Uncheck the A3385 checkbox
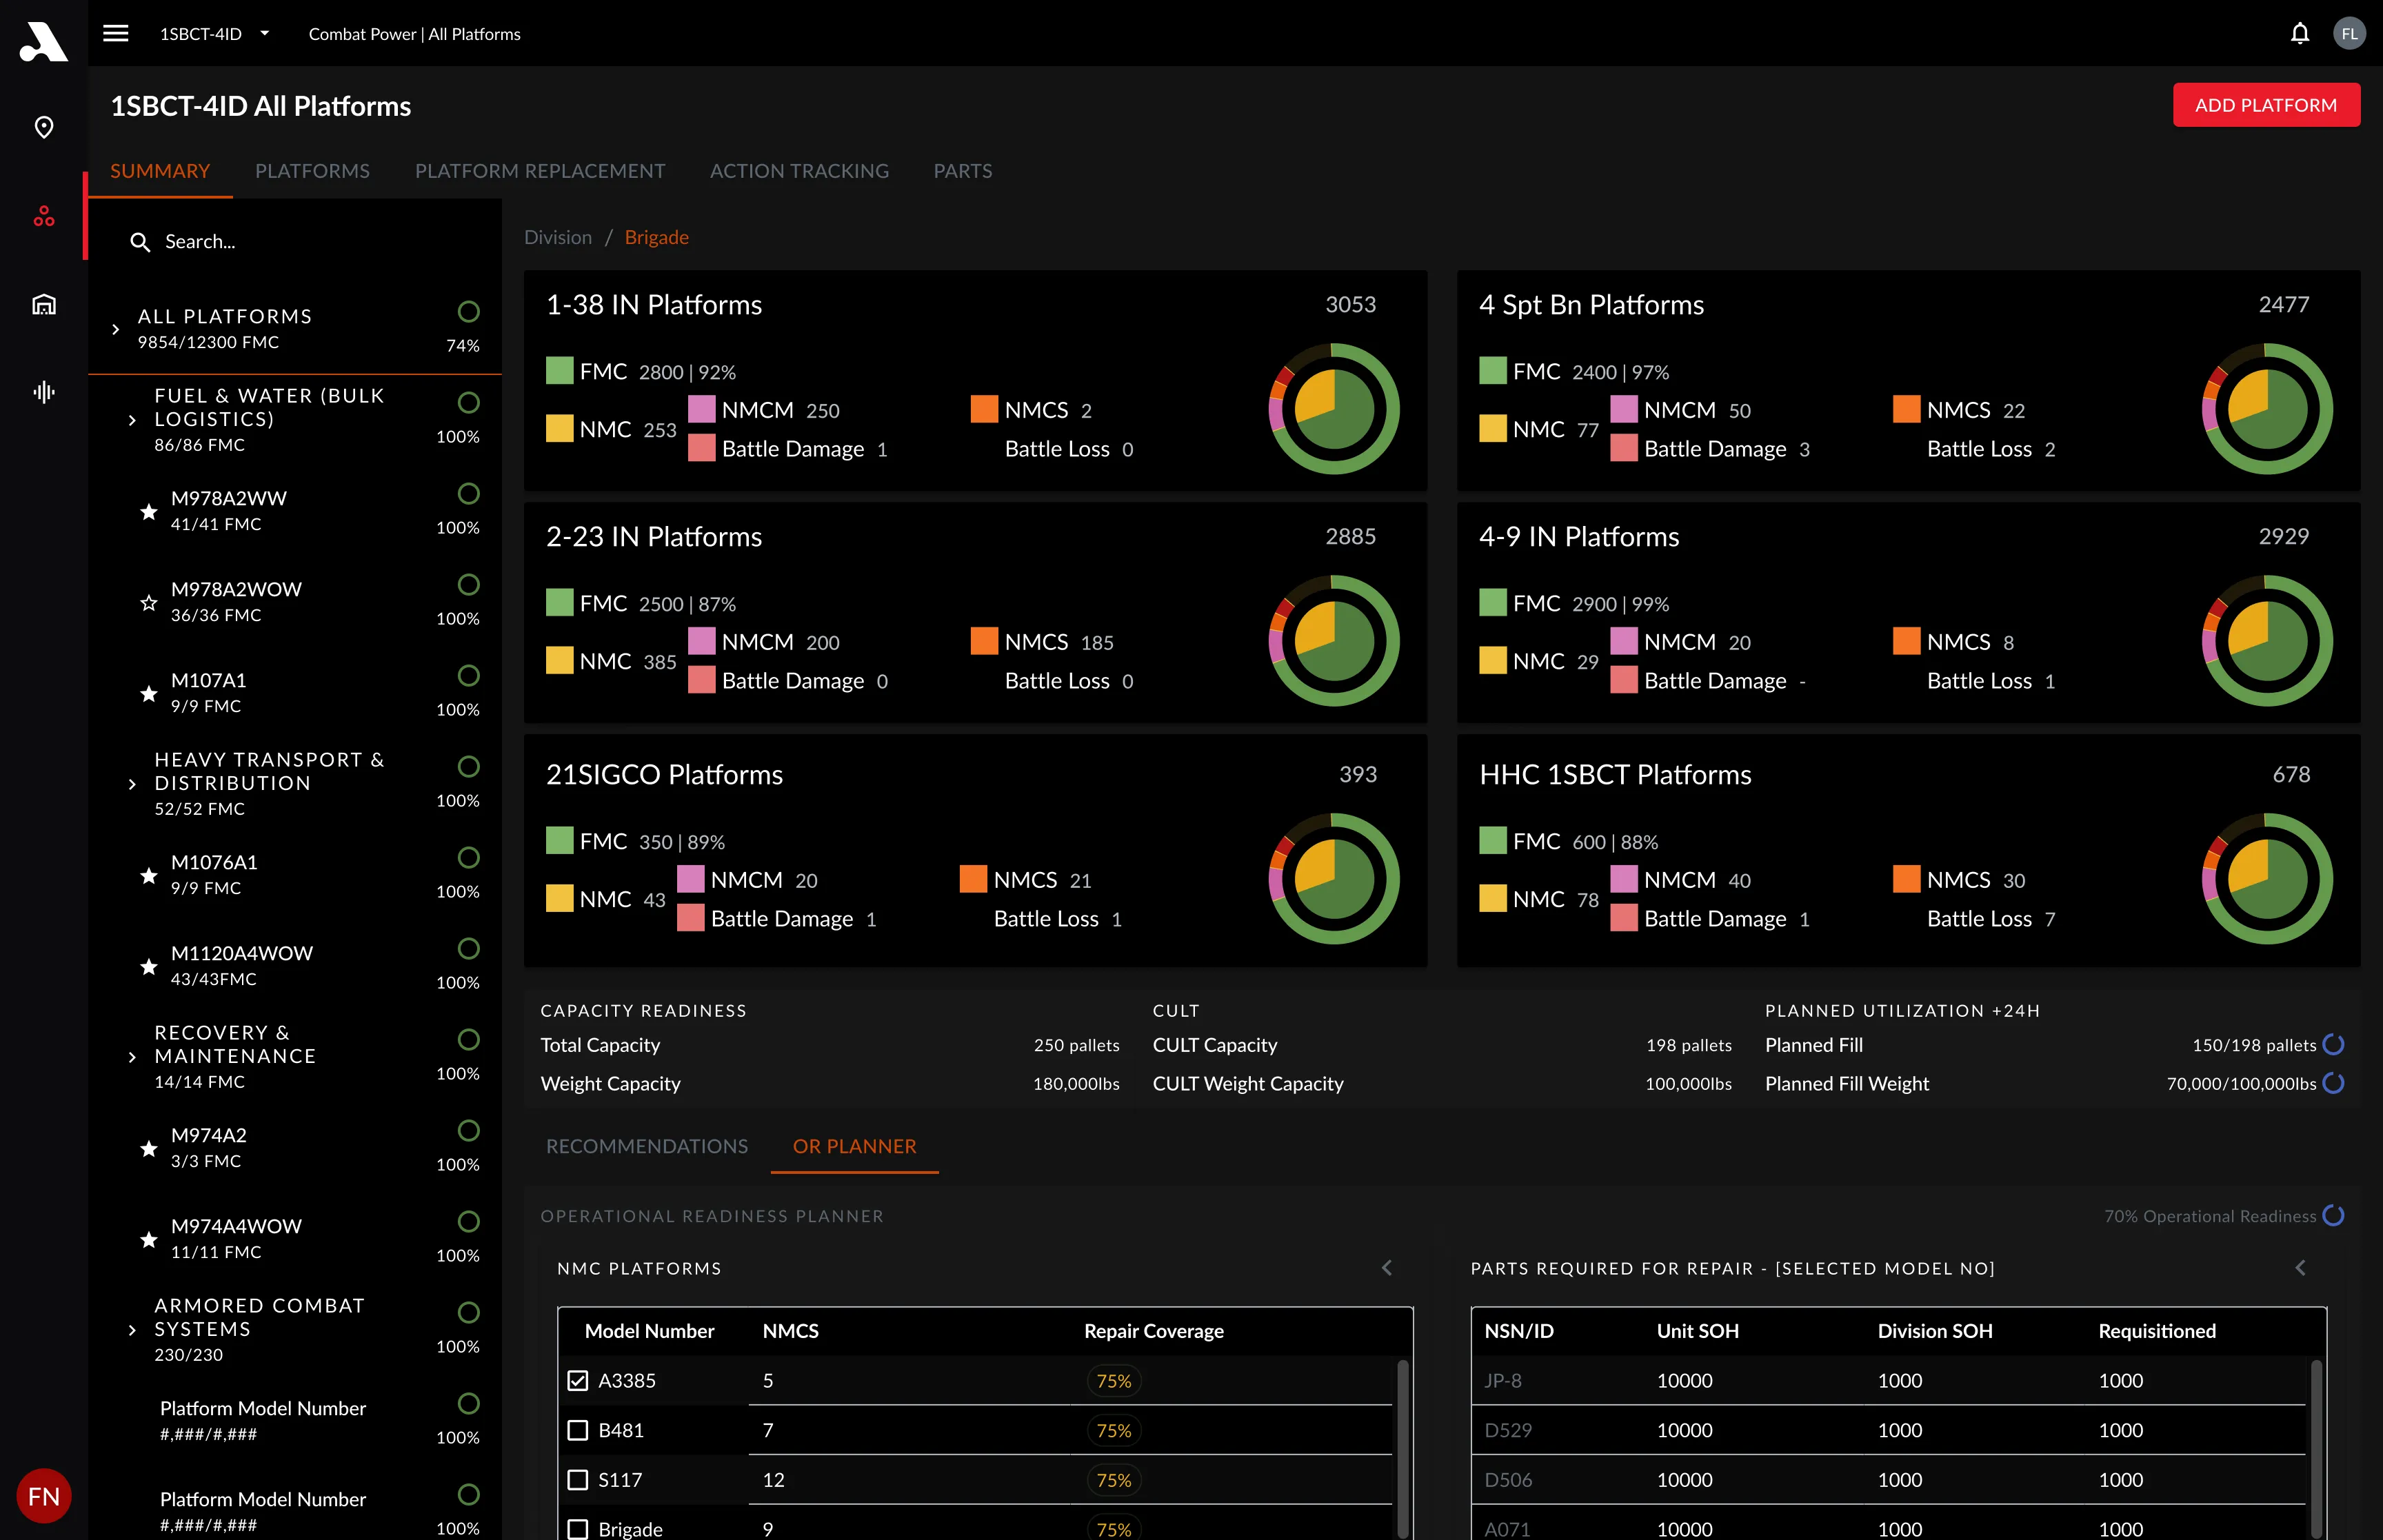2383x1540 pixels. pos(578,1381)
